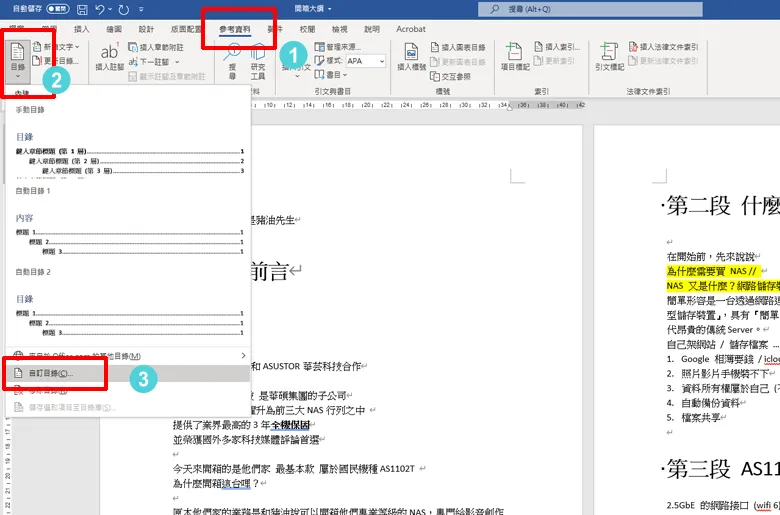
Task: Click 插入圖表目錄 insert table of figures
Action: 458,47
